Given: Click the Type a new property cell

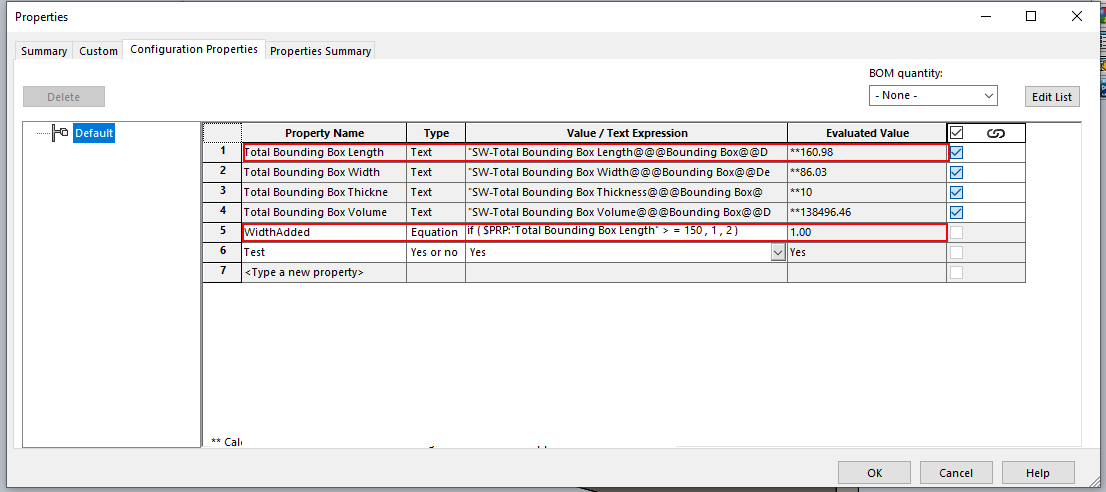Looking at the screenshot, I should pos(323,272).
